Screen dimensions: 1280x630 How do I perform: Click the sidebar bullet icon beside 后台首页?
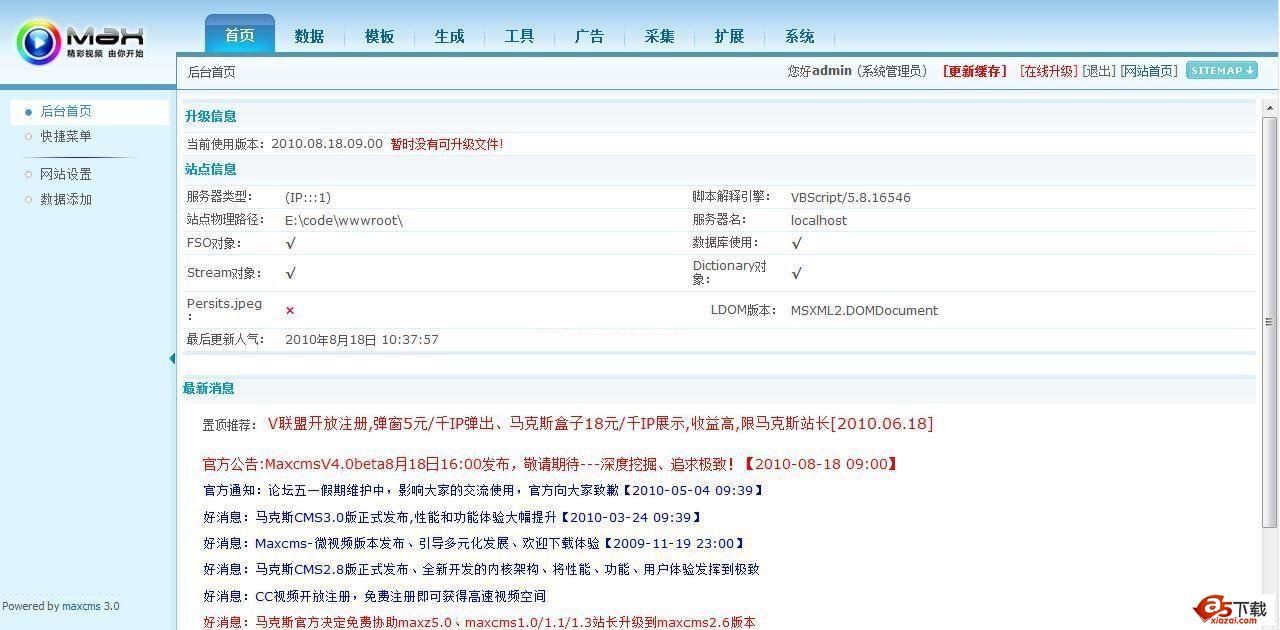point(29,112)
